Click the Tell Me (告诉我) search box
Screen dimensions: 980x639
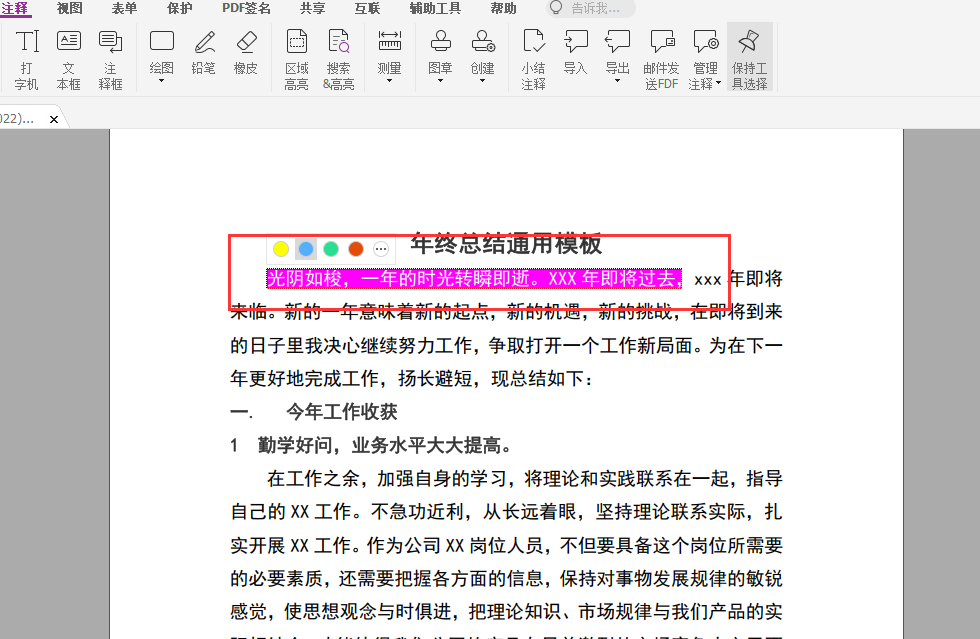click(x=590, y=8)
